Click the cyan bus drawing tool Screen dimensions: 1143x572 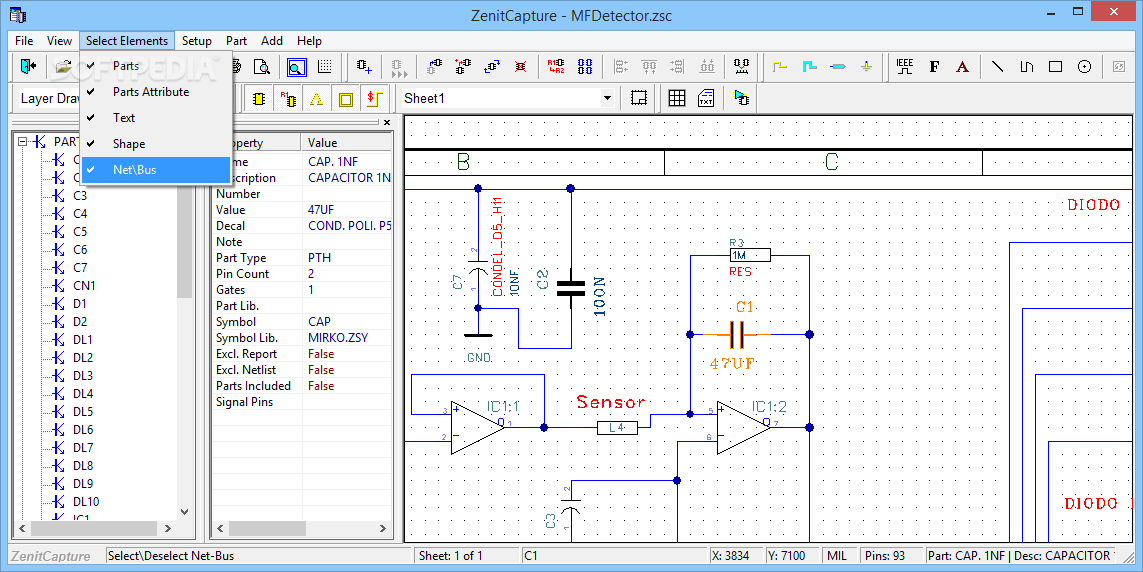(x=809, y=67)
